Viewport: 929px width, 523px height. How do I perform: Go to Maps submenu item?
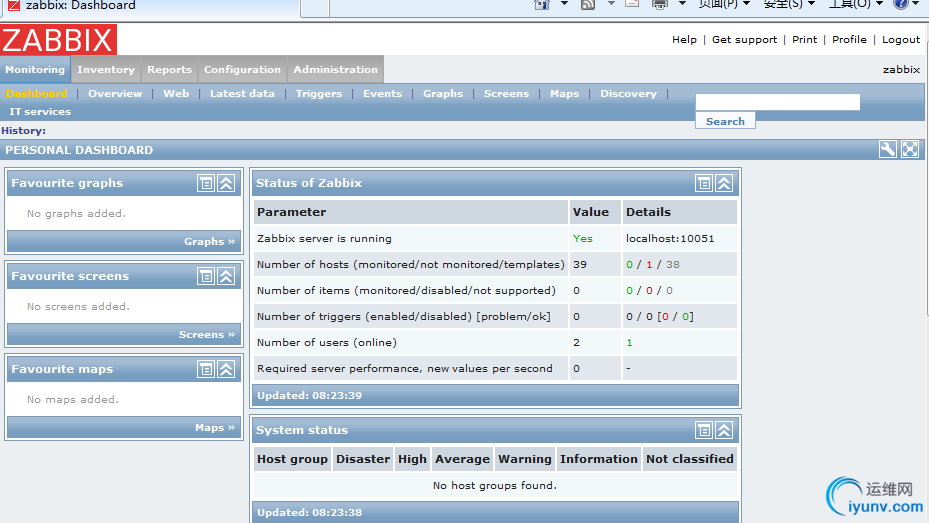(x=564, y=94)
